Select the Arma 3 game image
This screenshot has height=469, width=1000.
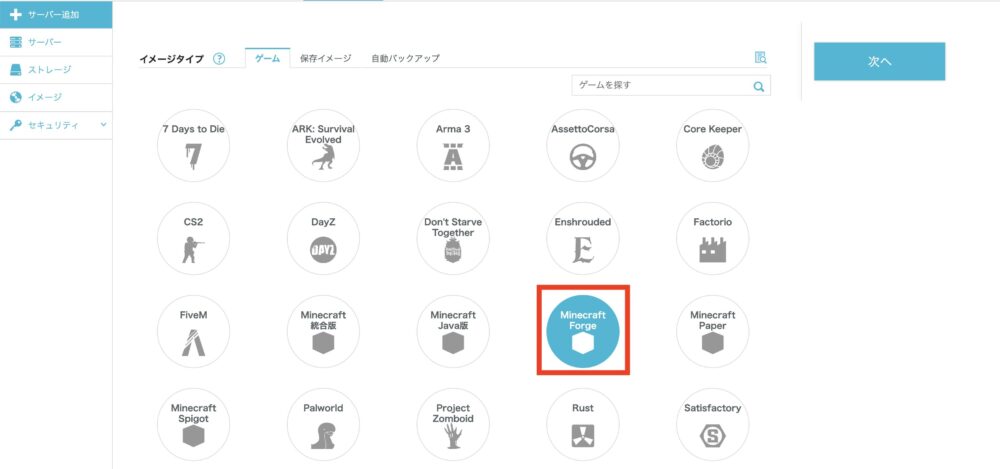point(453,145)
